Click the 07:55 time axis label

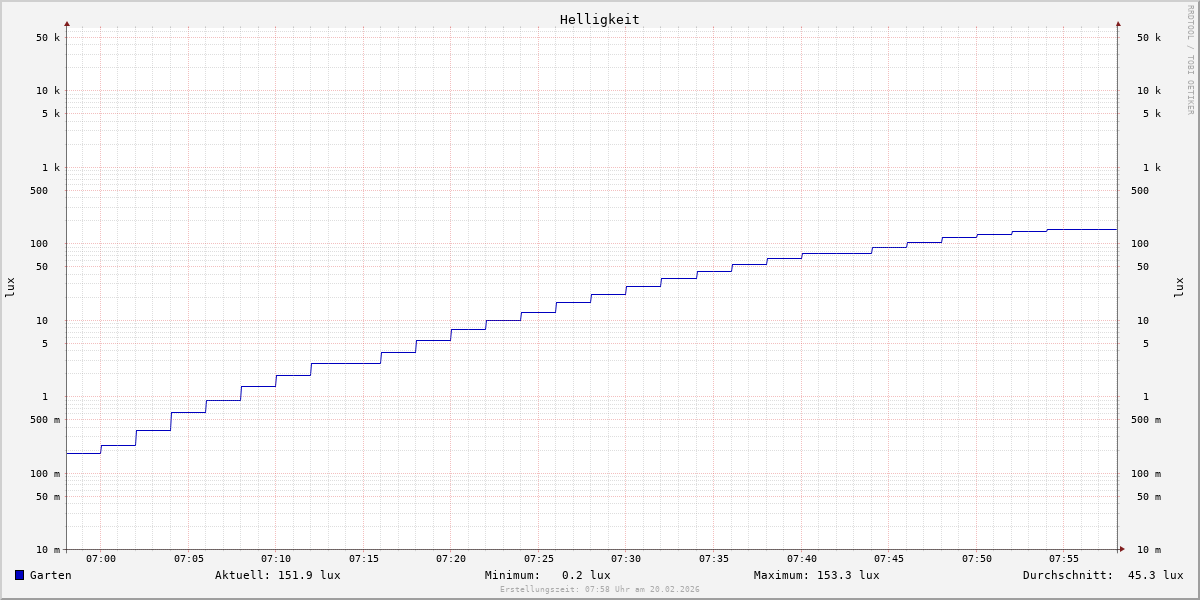tap(1064, 559)
